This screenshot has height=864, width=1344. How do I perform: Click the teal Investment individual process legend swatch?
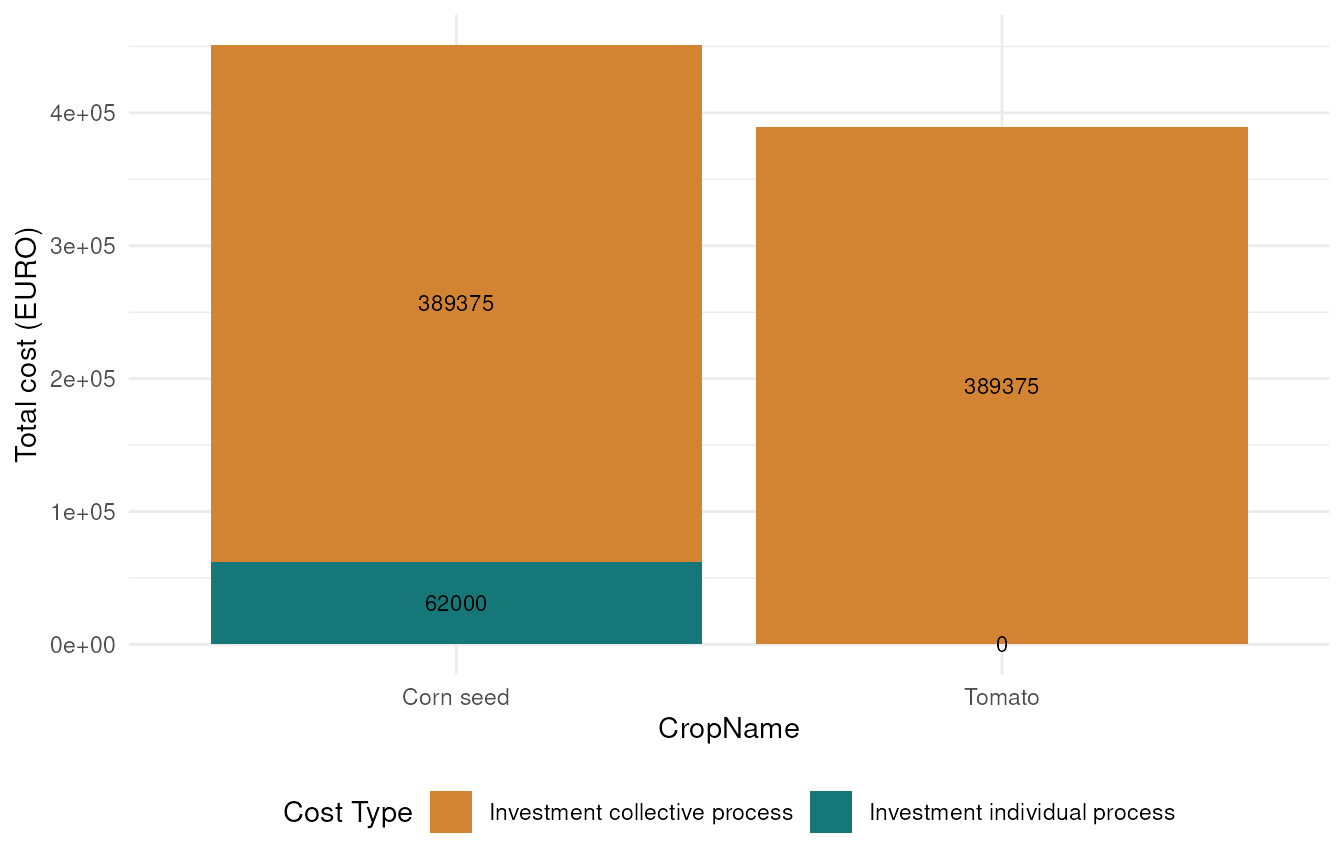tap(831, 812)
